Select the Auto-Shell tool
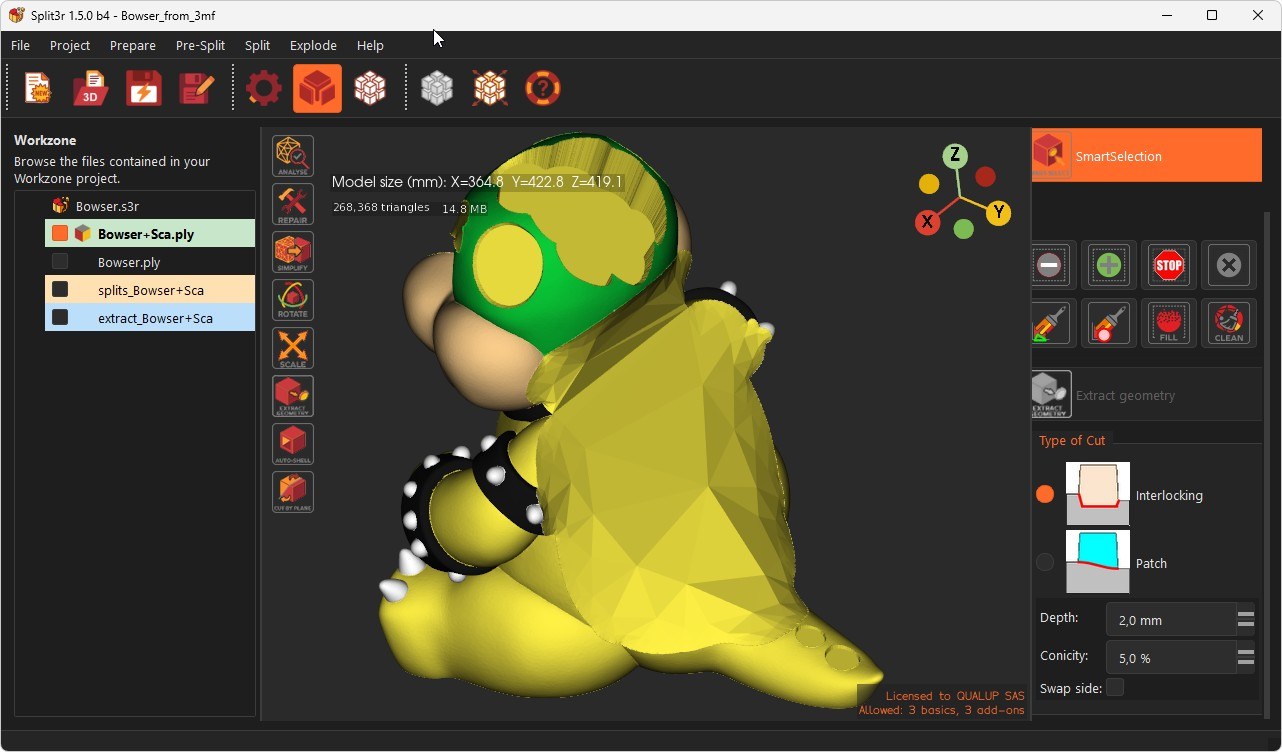The image size is (1282, 752). click(x=293, y=444)
